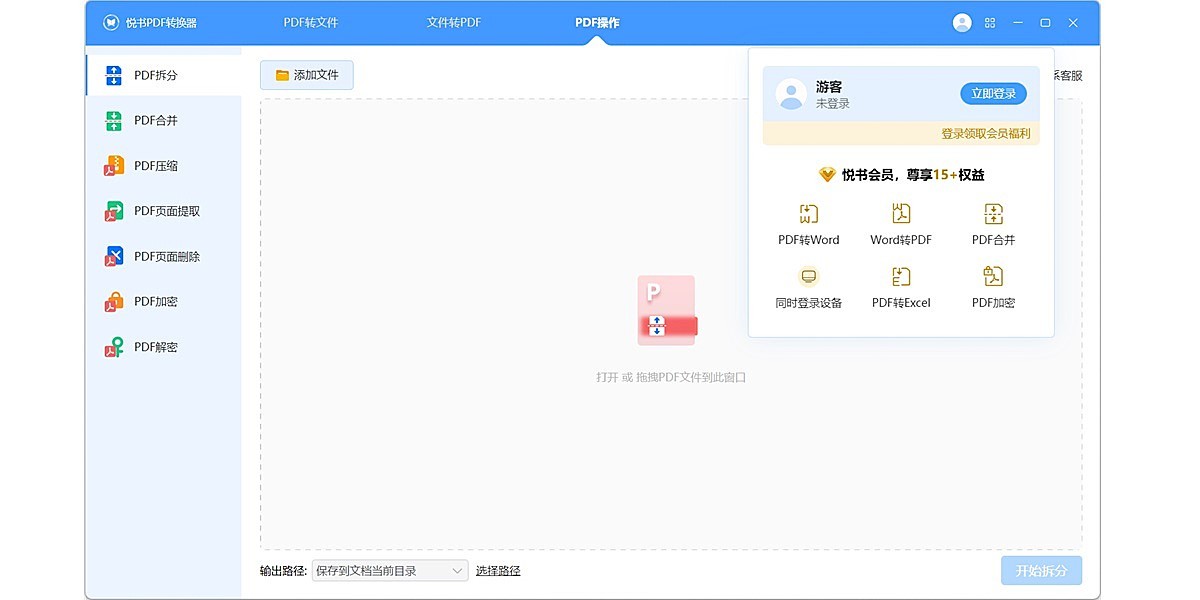Open the apps grid icon beside the avatar
The width and height of the screenshot is (1200, 600).
pyautogui.click(x=989, y=22)
